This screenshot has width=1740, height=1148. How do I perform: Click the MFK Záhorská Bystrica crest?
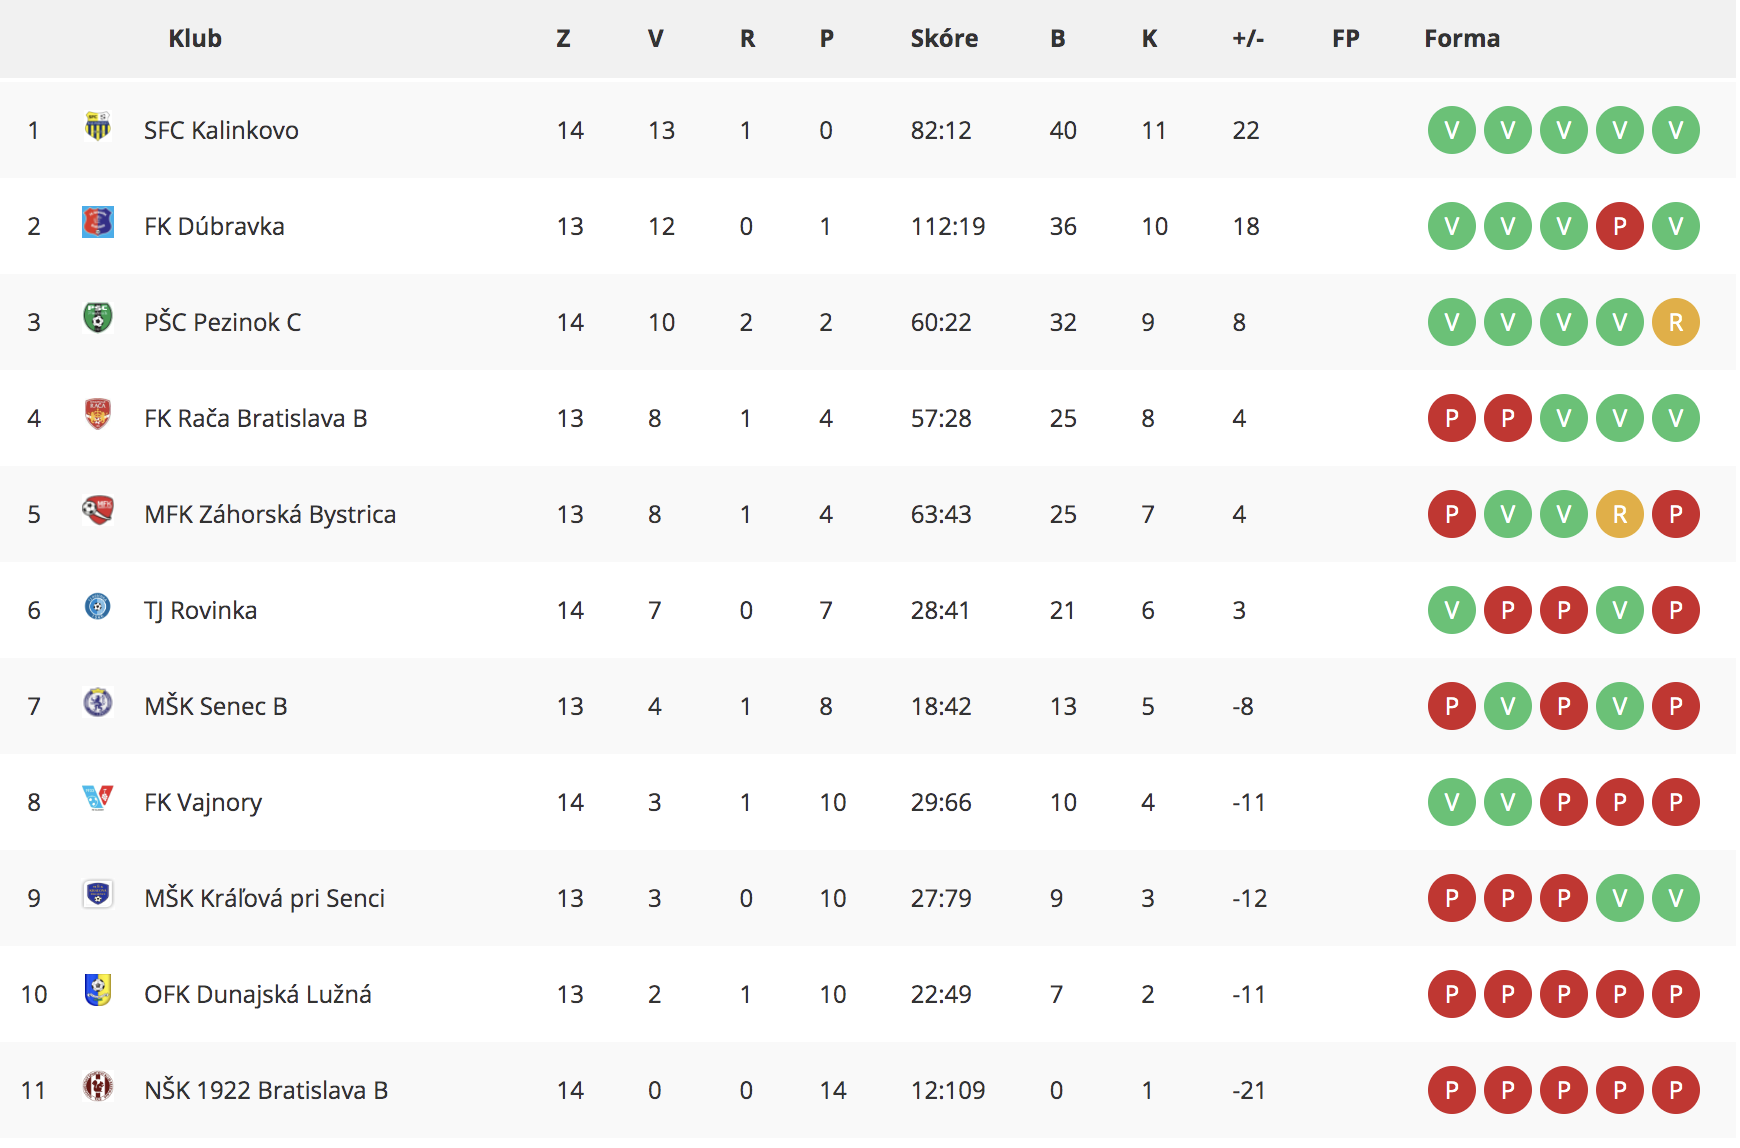pos(97,510)
